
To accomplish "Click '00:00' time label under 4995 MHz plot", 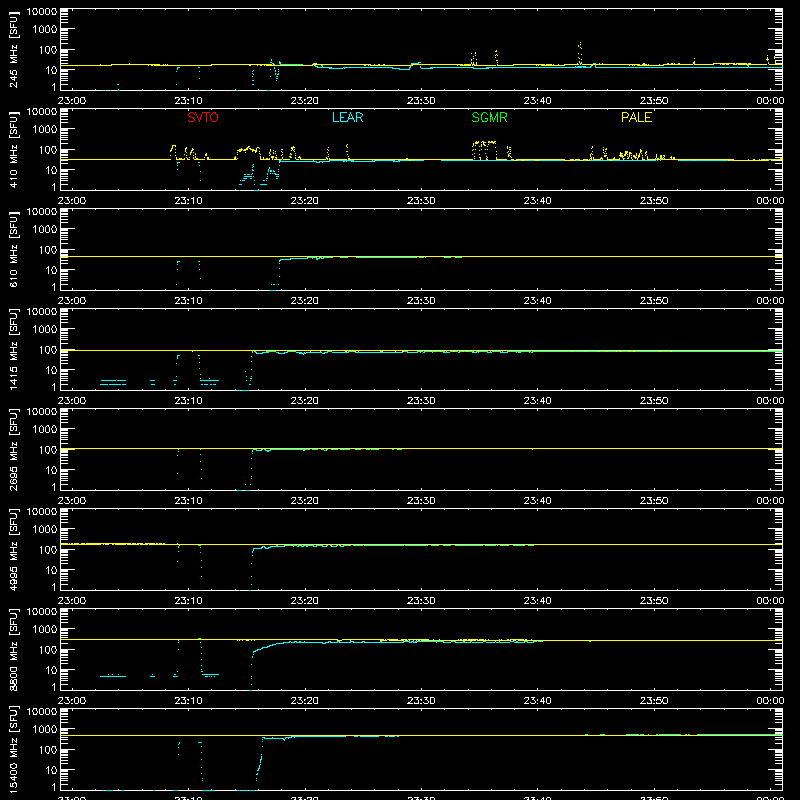I will [x=770, y=601].
